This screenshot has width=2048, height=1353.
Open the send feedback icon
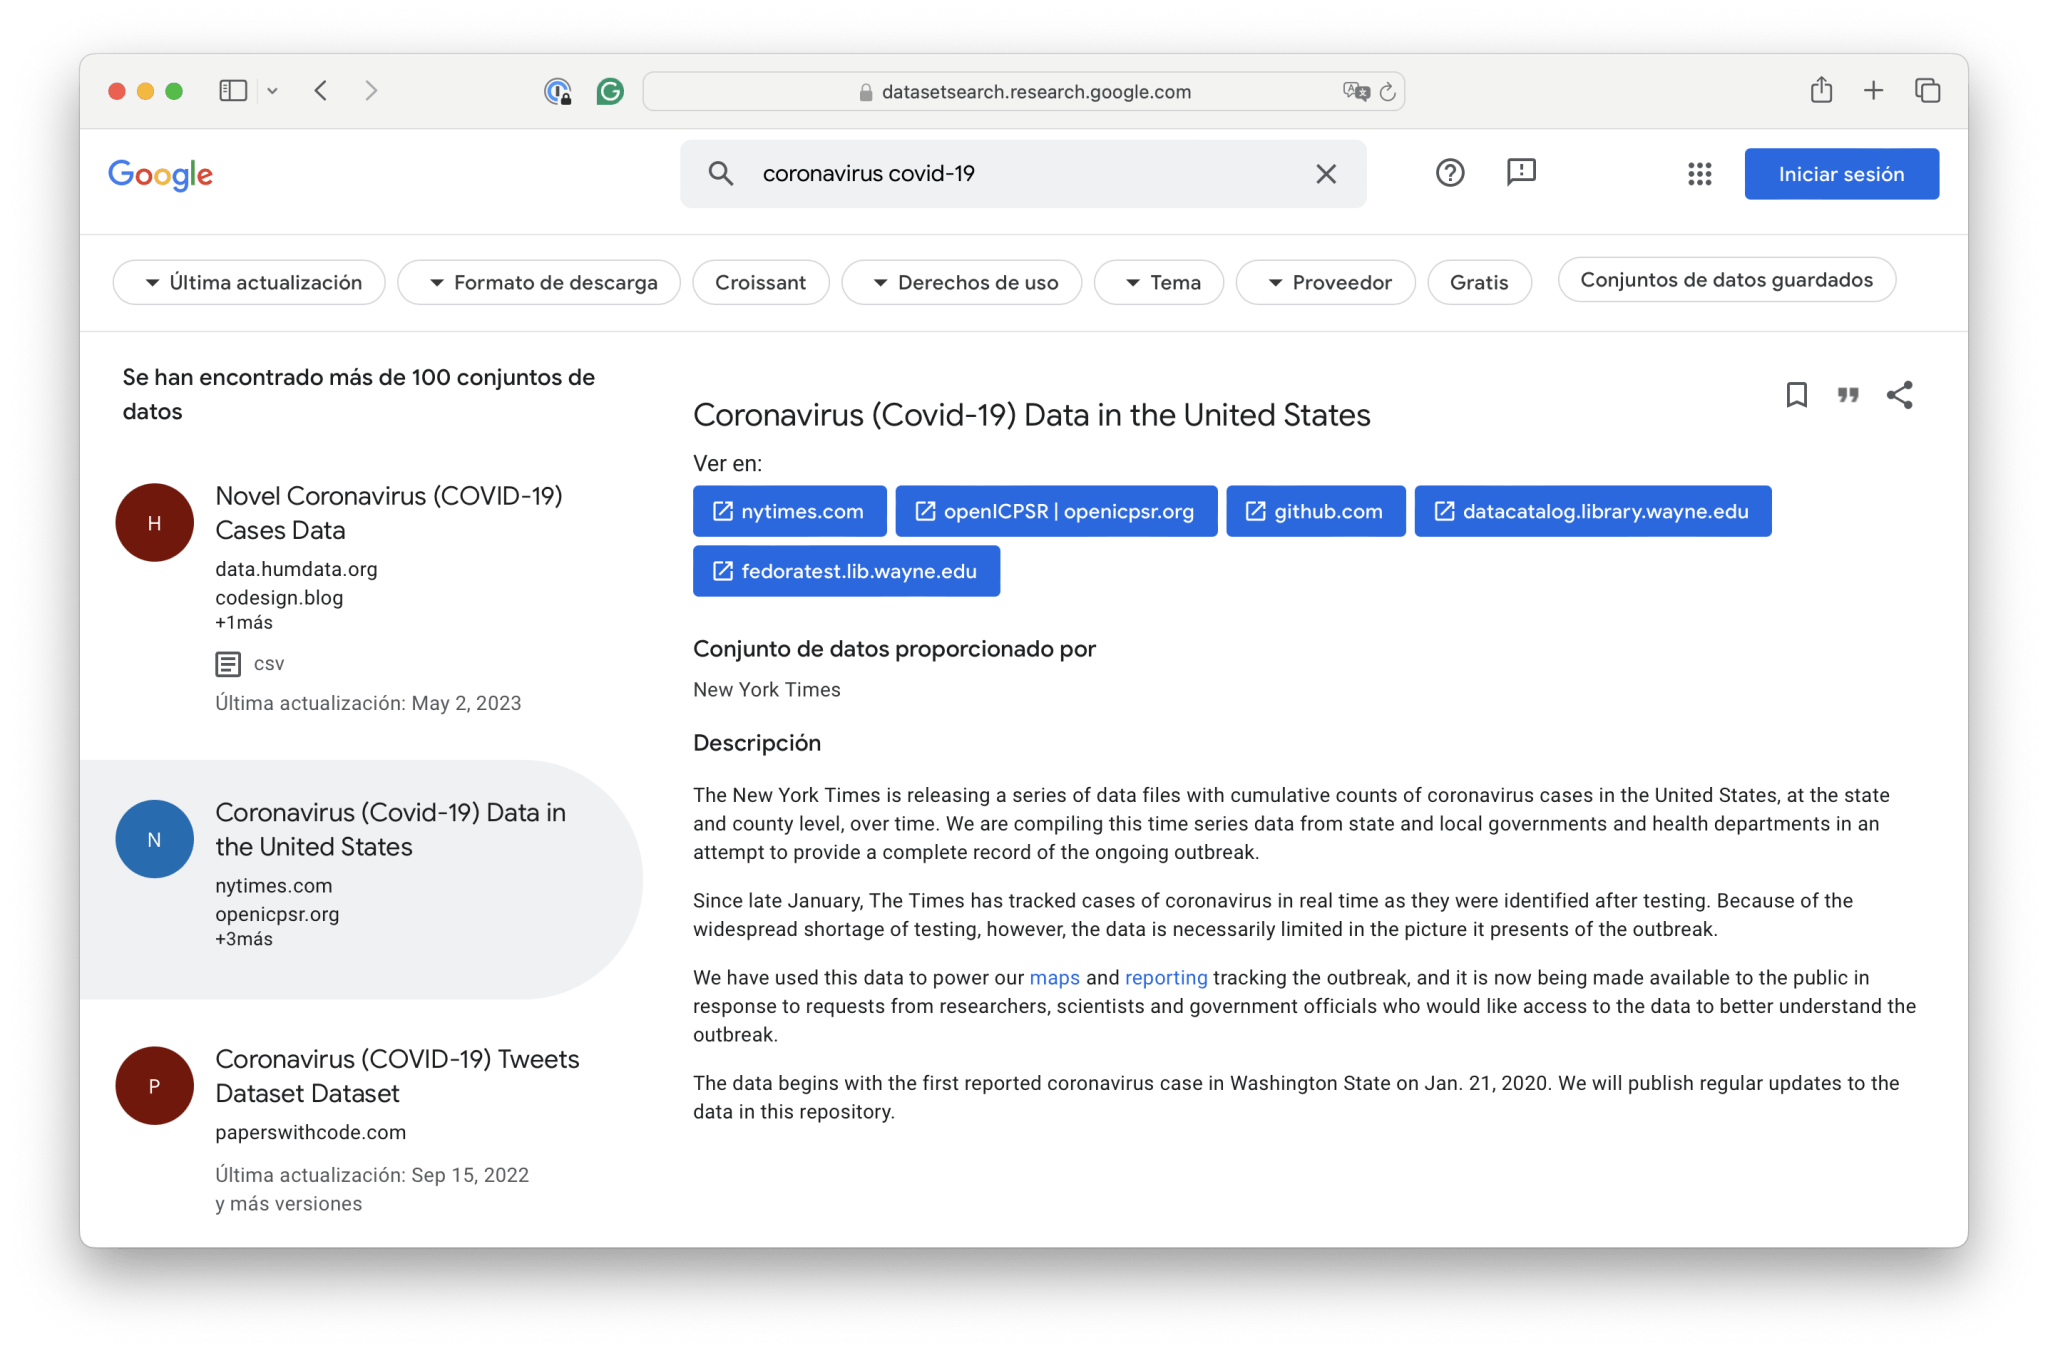pyautogui.click(x=1521, y=172)
